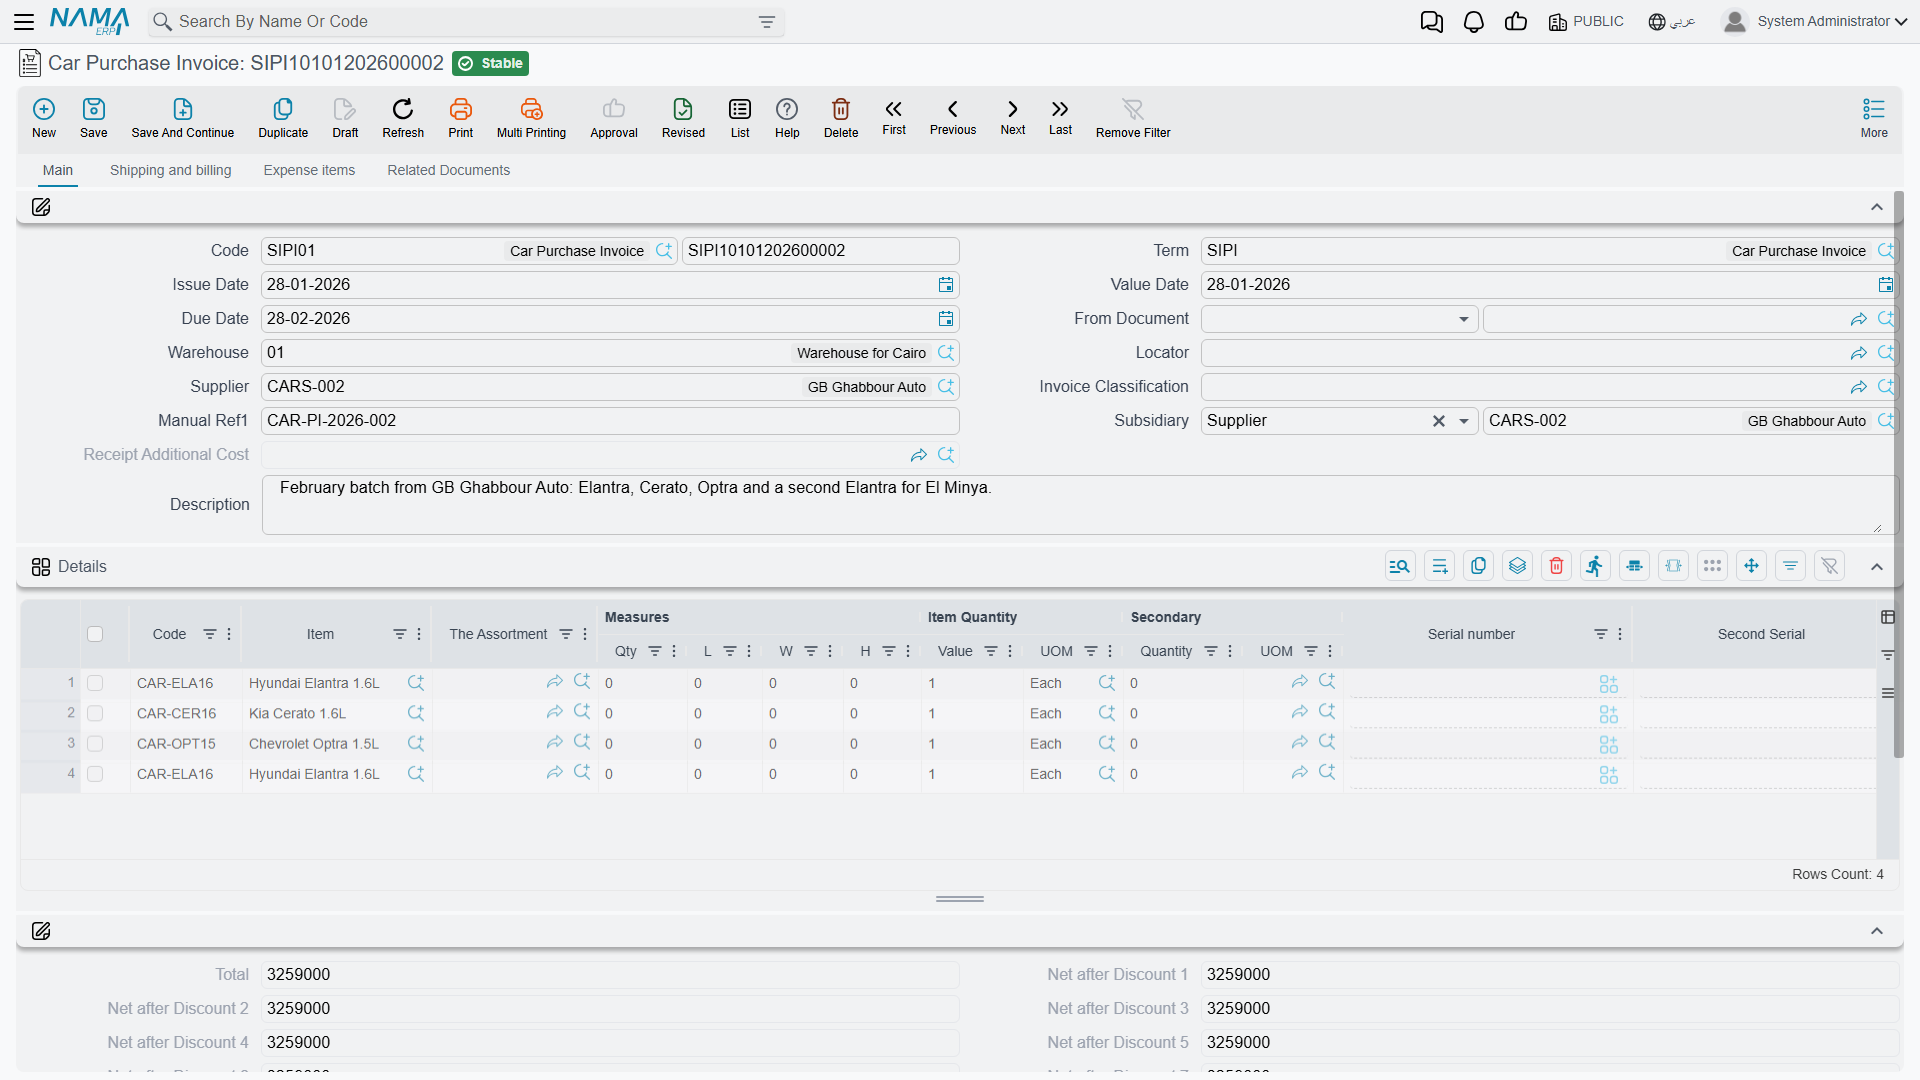Open System Administrator user menu
The height and width of the screenshot is (1080, 1920).
(x=1815, y=21)
